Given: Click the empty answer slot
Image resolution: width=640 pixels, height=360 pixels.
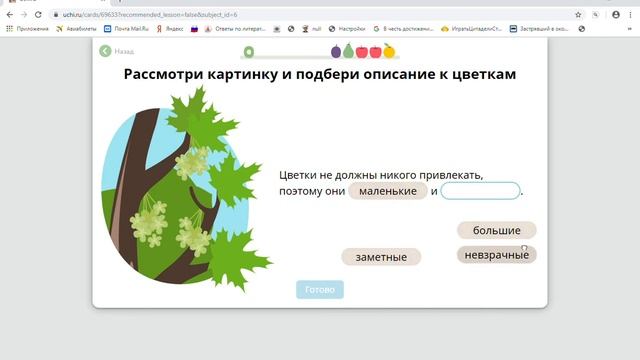Looking at the screenshot, I should [480, 191].
